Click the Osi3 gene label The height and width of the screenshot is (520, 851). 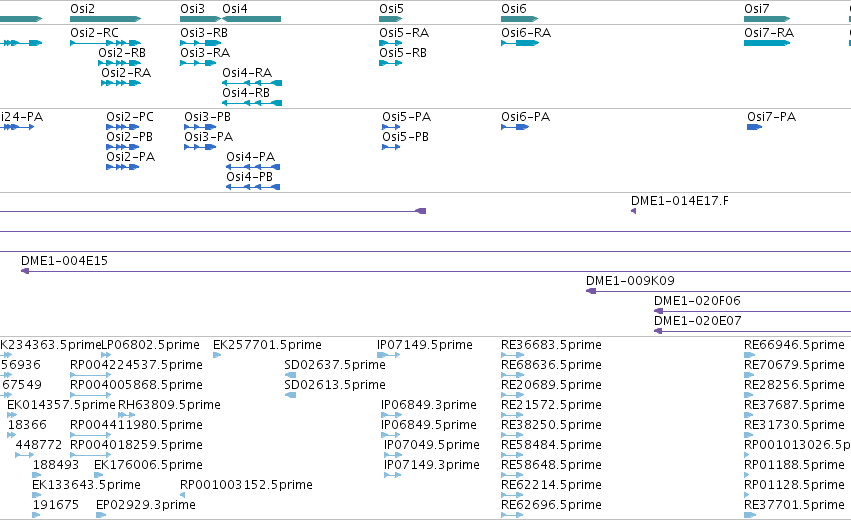[x=193, y=9]
